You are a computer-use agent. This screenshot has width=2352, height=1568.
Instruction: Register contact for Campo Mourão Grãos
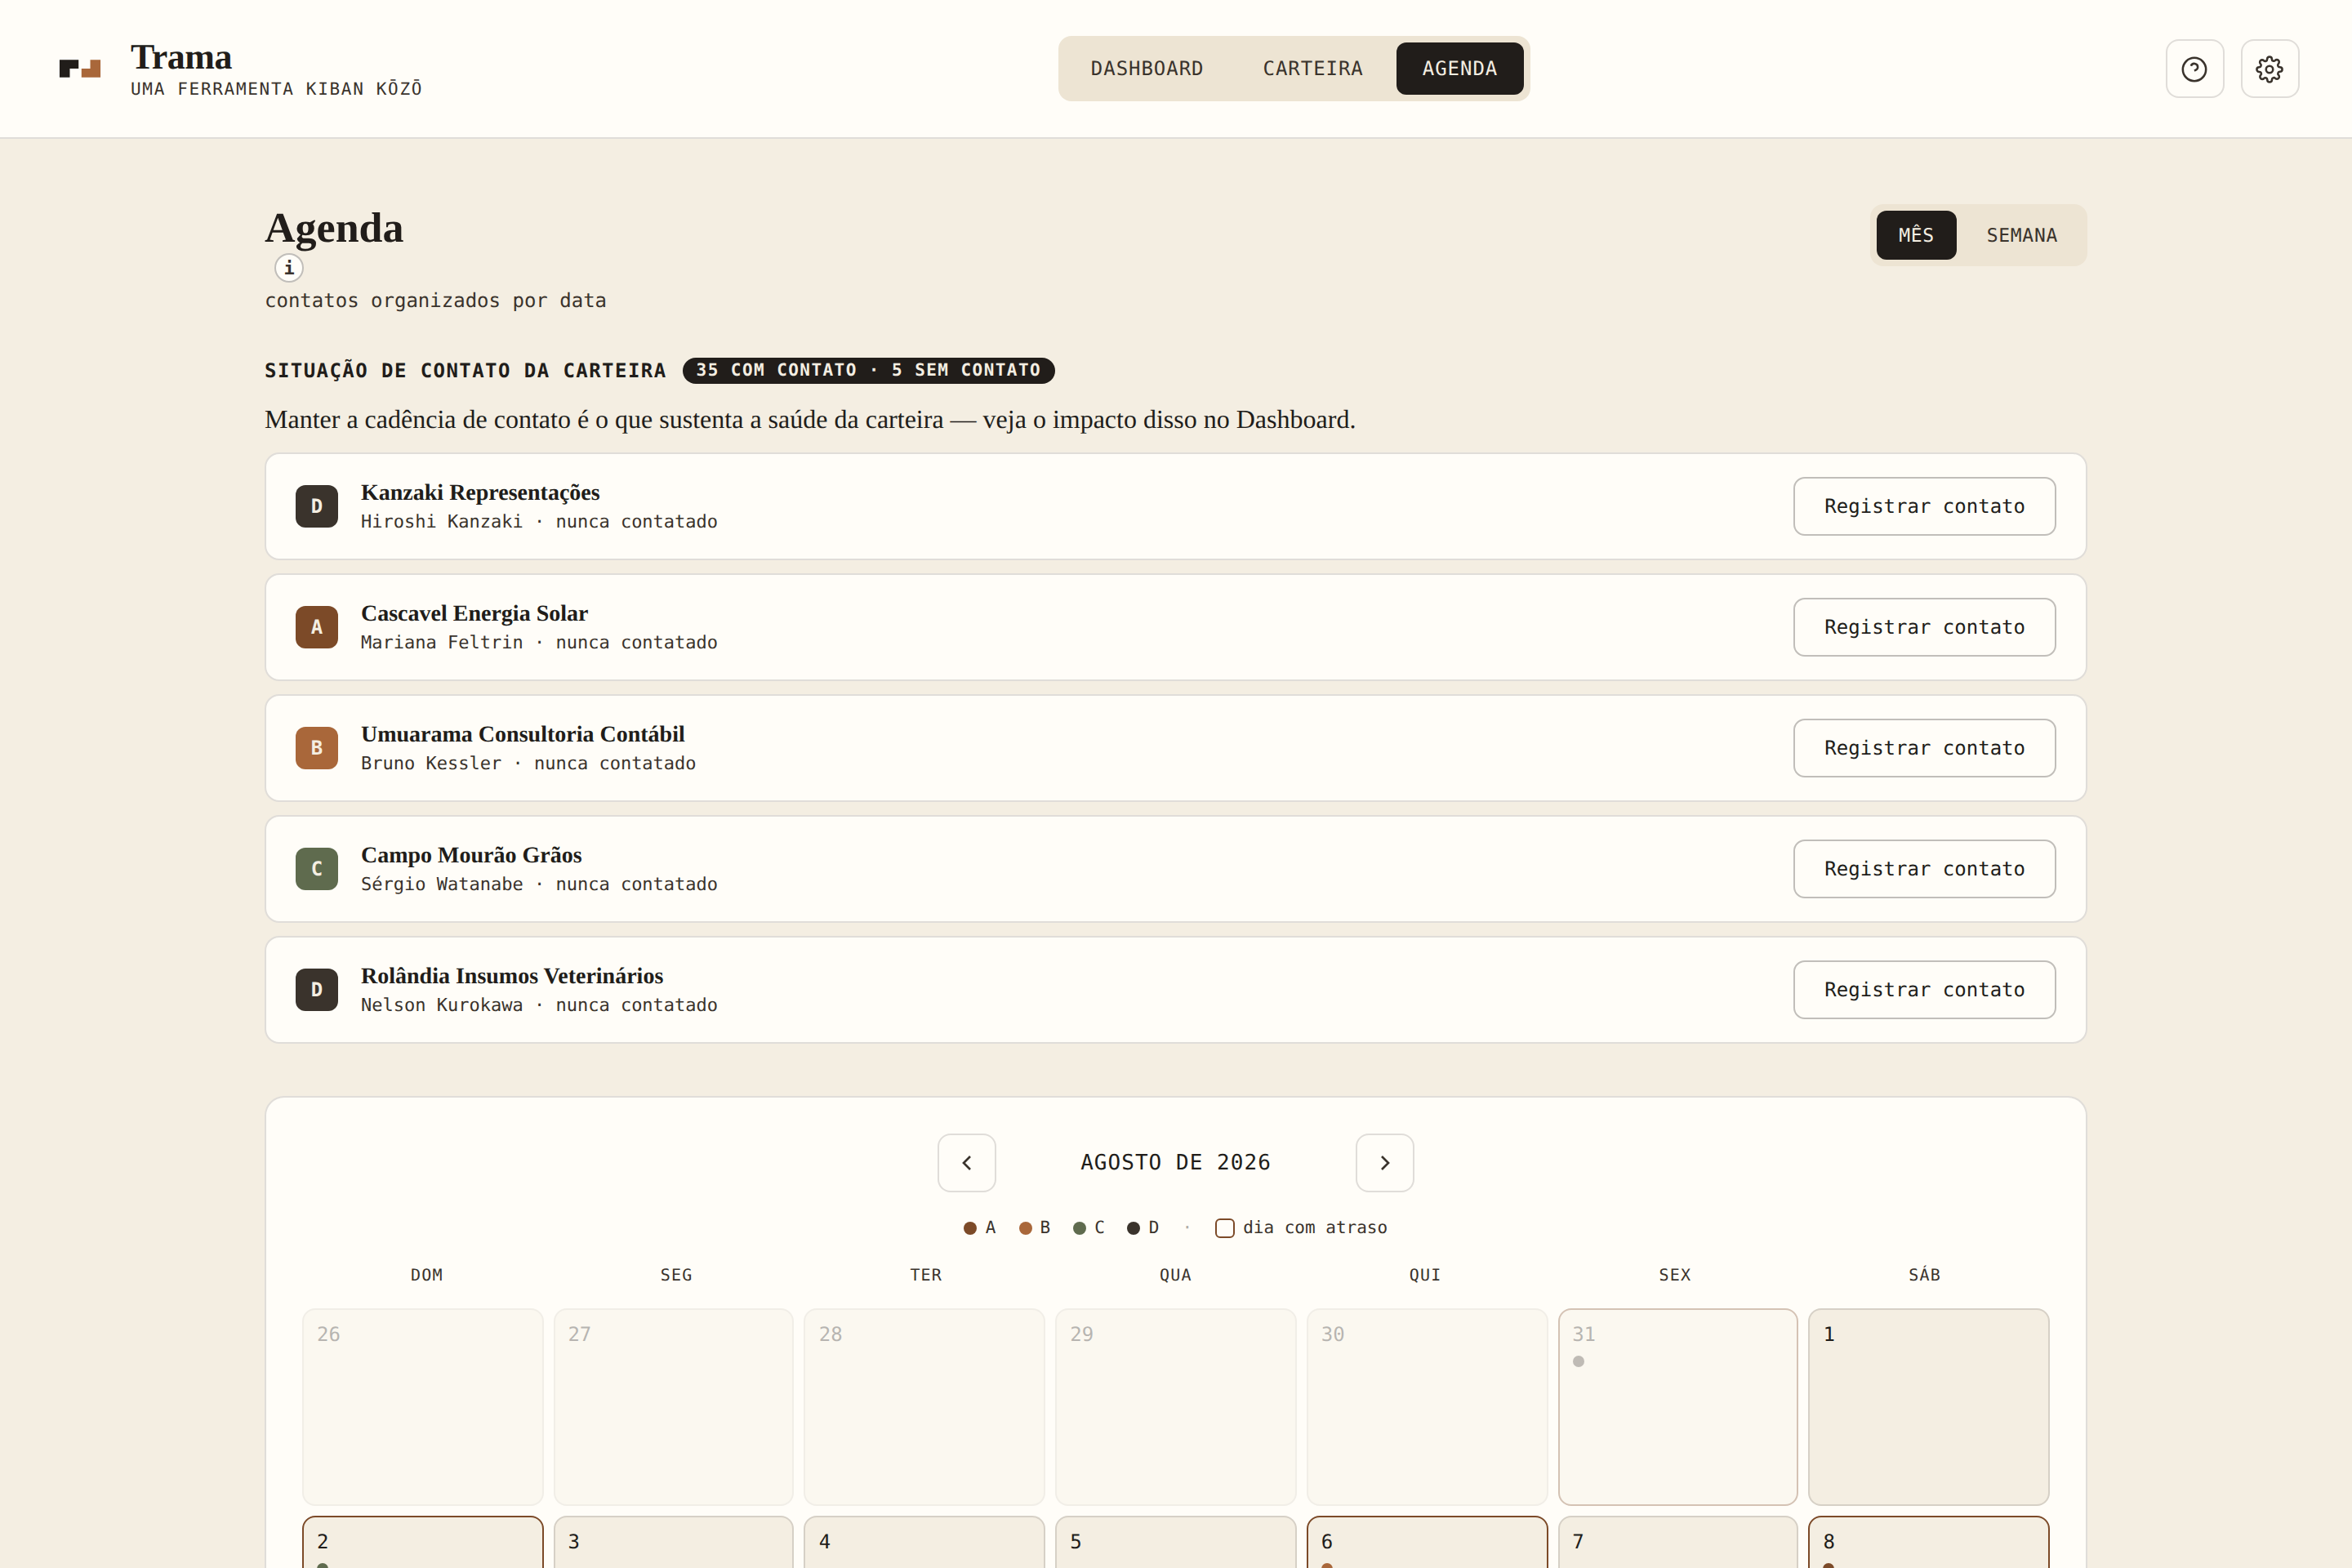[x=1924, y=869]
